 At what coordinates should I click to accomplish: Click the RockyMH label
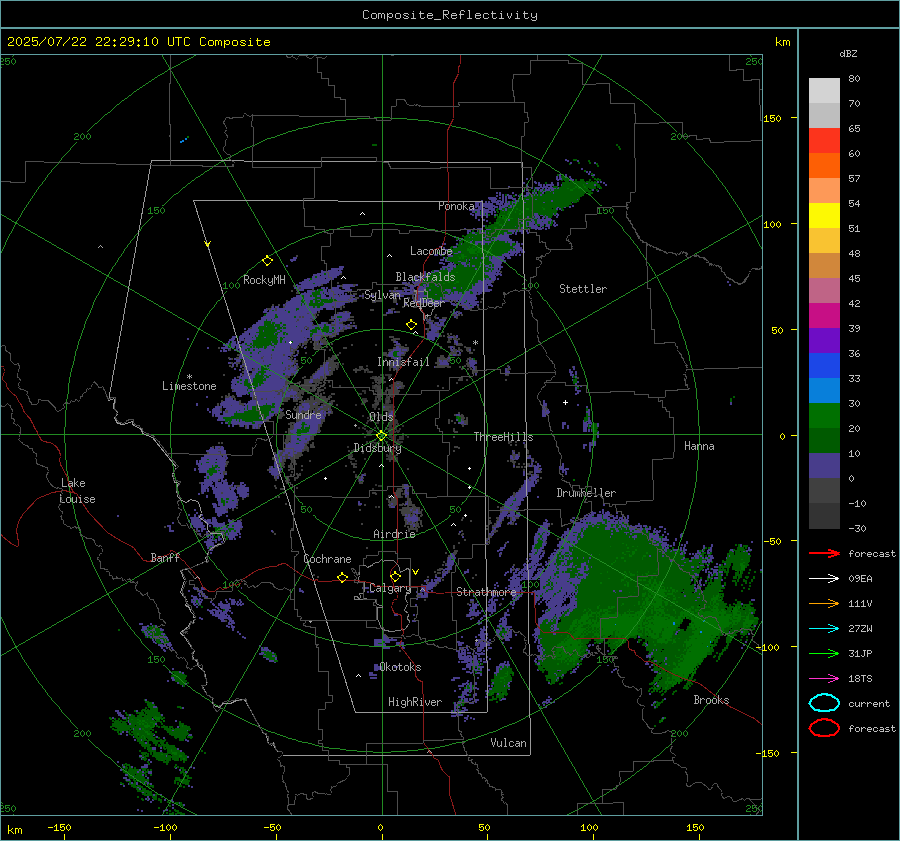click(x=264, y=280)
